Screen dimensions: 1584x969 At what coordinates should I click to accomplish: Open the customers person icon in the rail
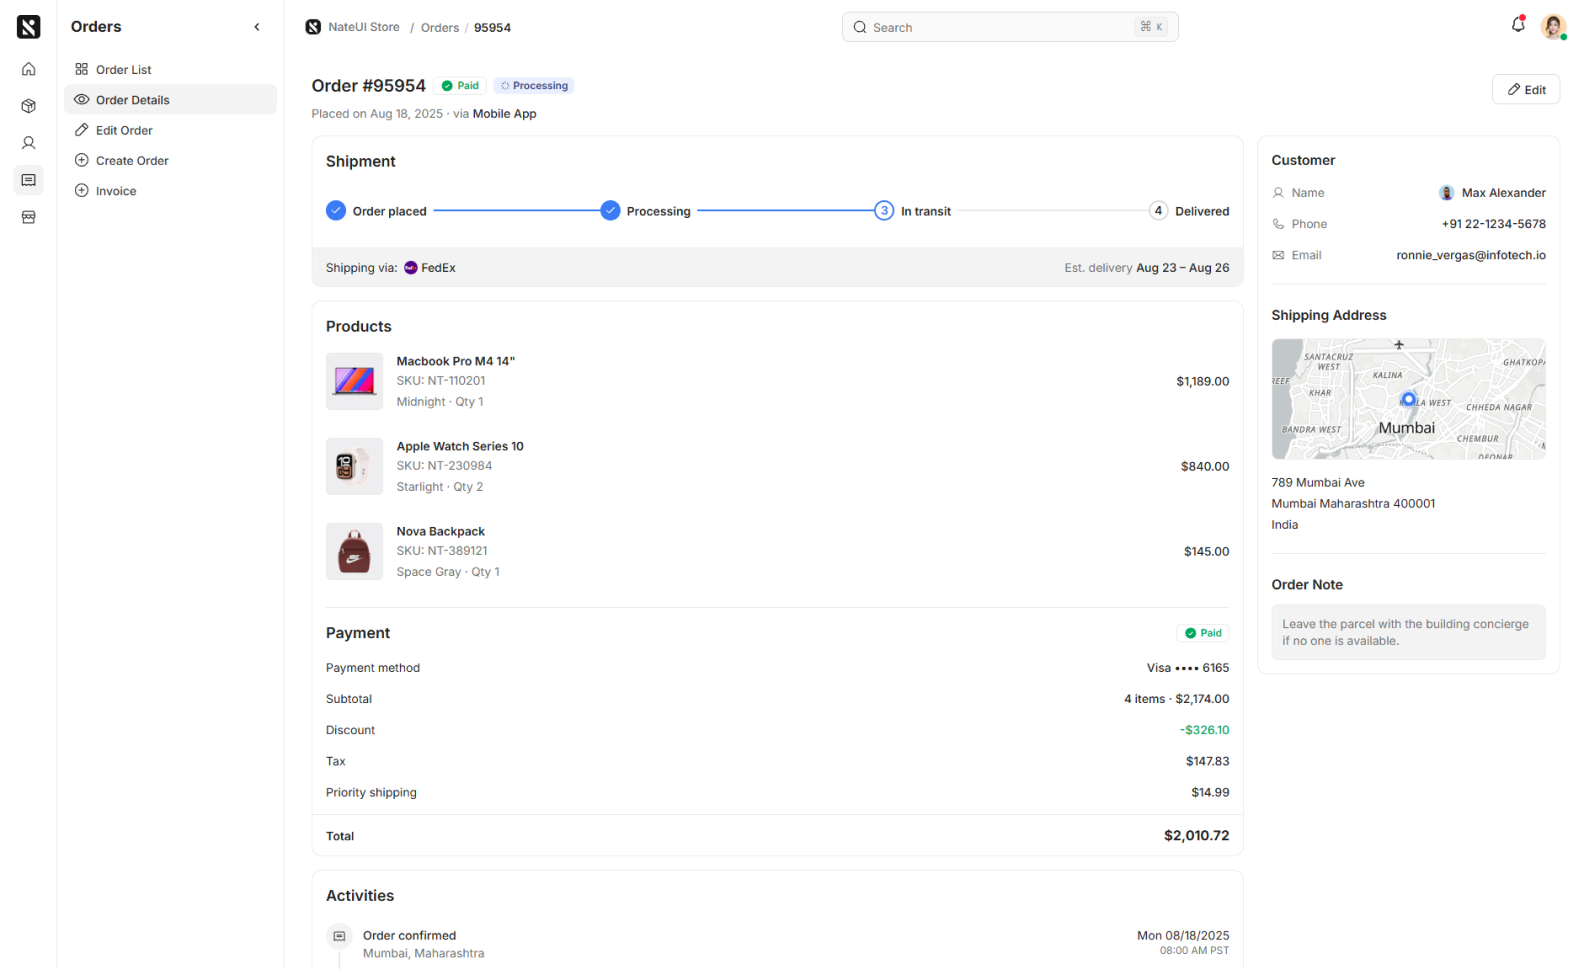point(28,143)
